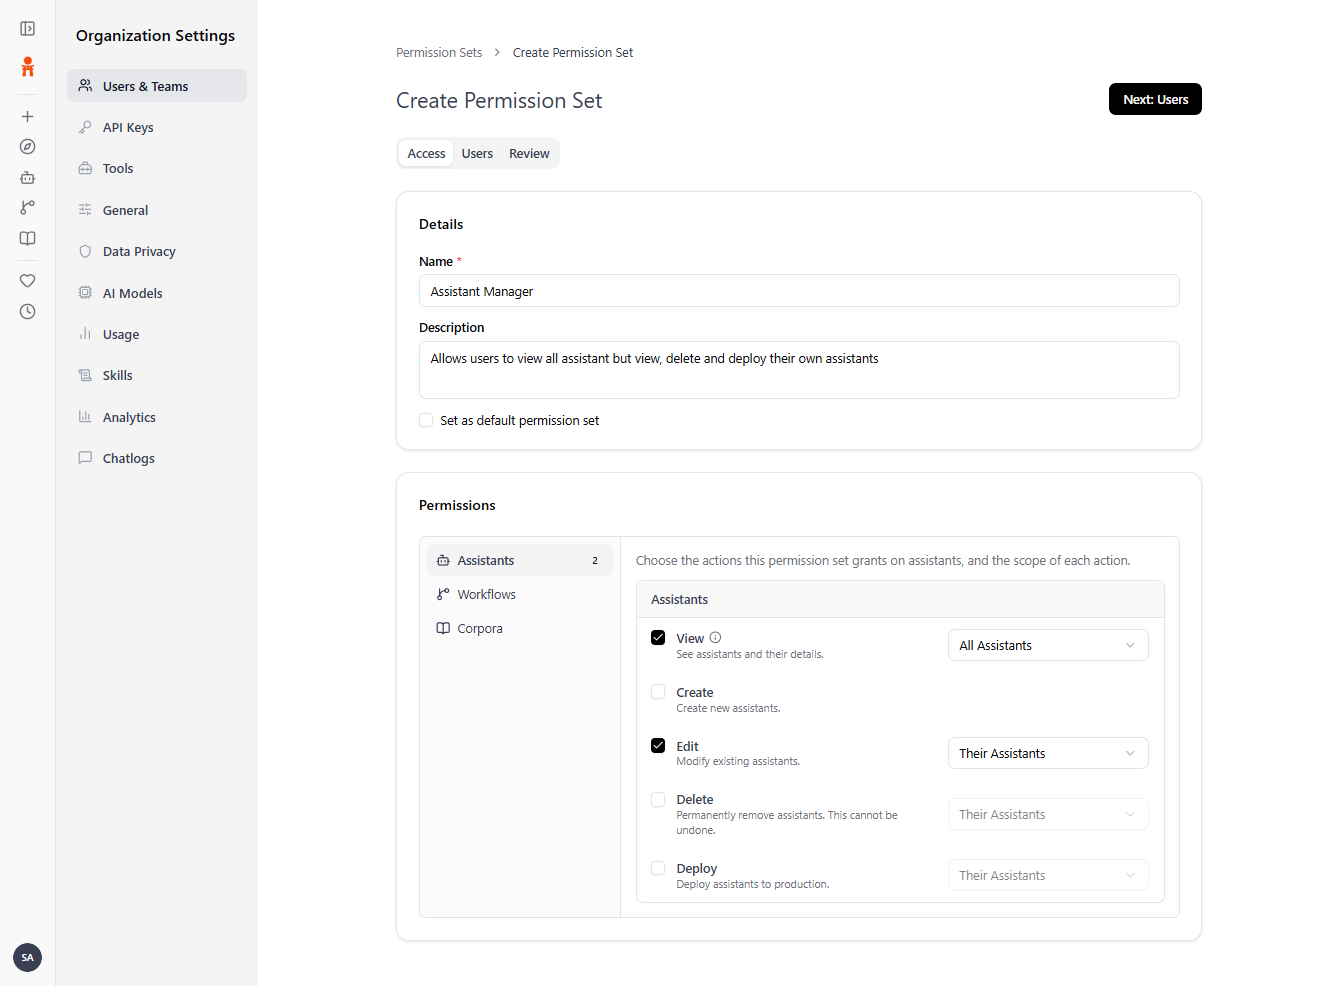Enable Set as default permission set
This screenshot has width=1341, height=986.
tap(426, 420)
